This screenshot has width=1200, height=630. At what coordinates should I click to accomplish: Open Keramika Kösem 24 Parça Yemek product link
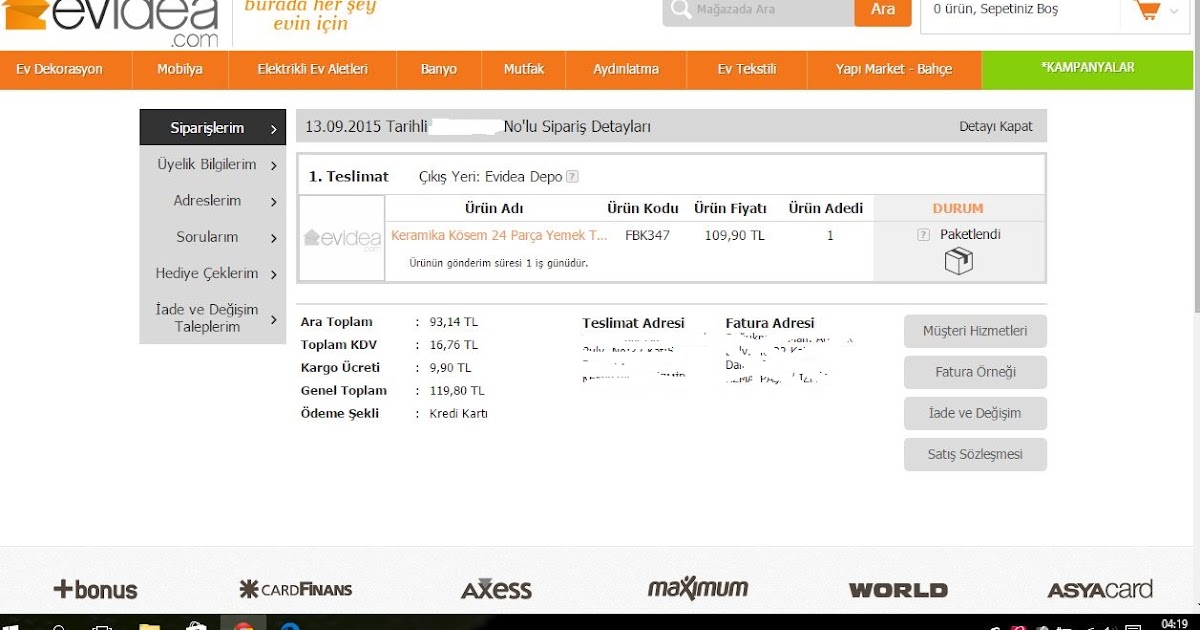pos(499,235)
